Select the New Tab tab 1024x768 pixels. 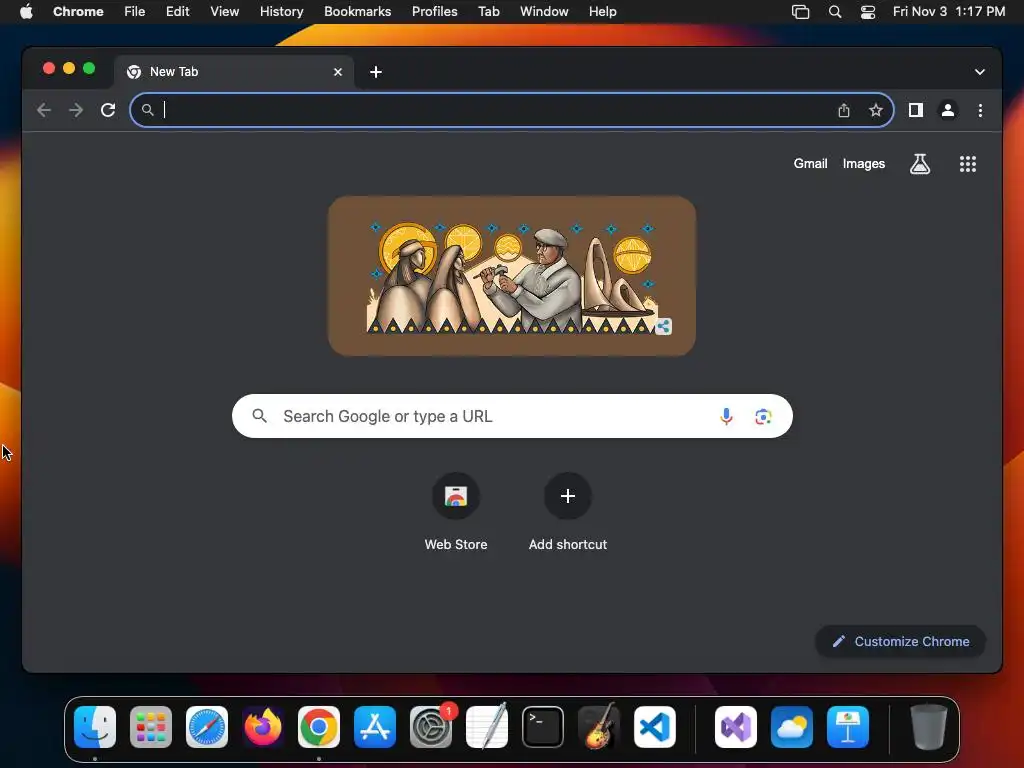coord(234,72)
